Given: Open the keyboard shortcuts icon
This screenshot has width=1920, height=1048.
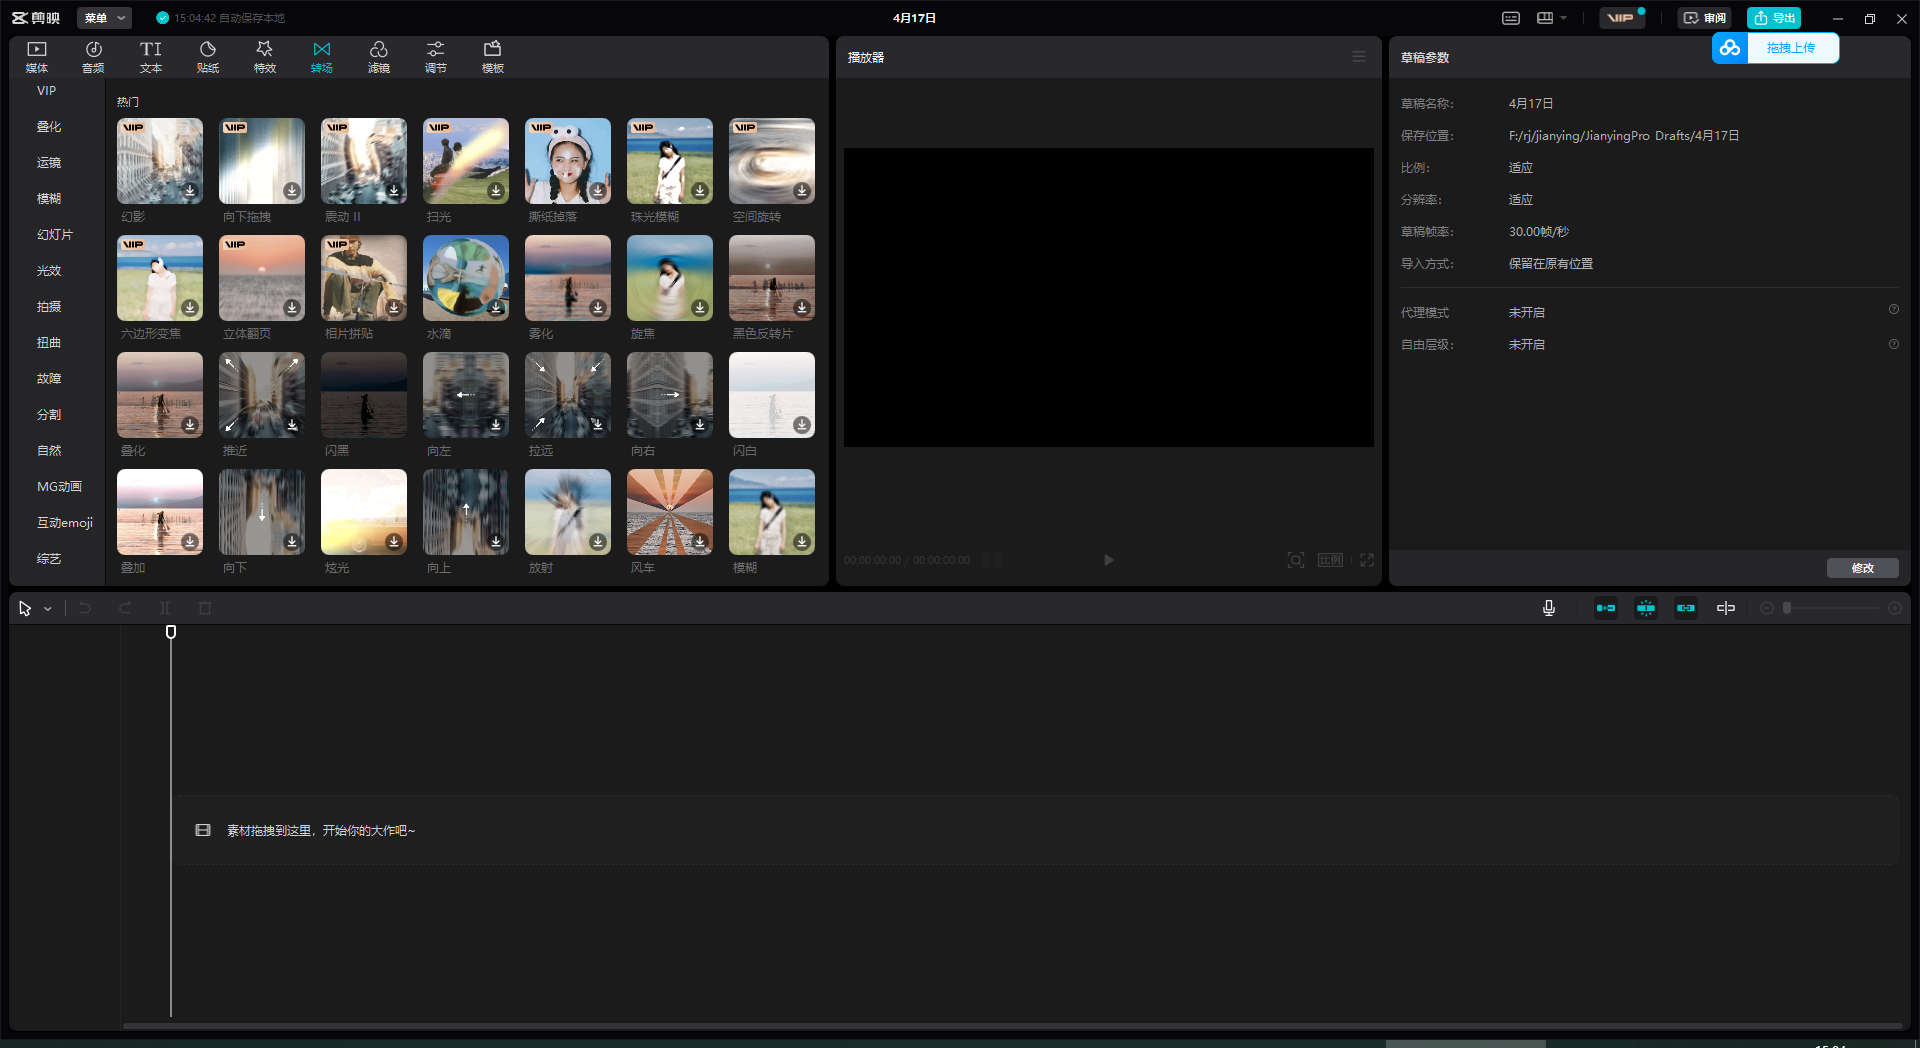Looking at the screenshot, I should [1511, 18].
